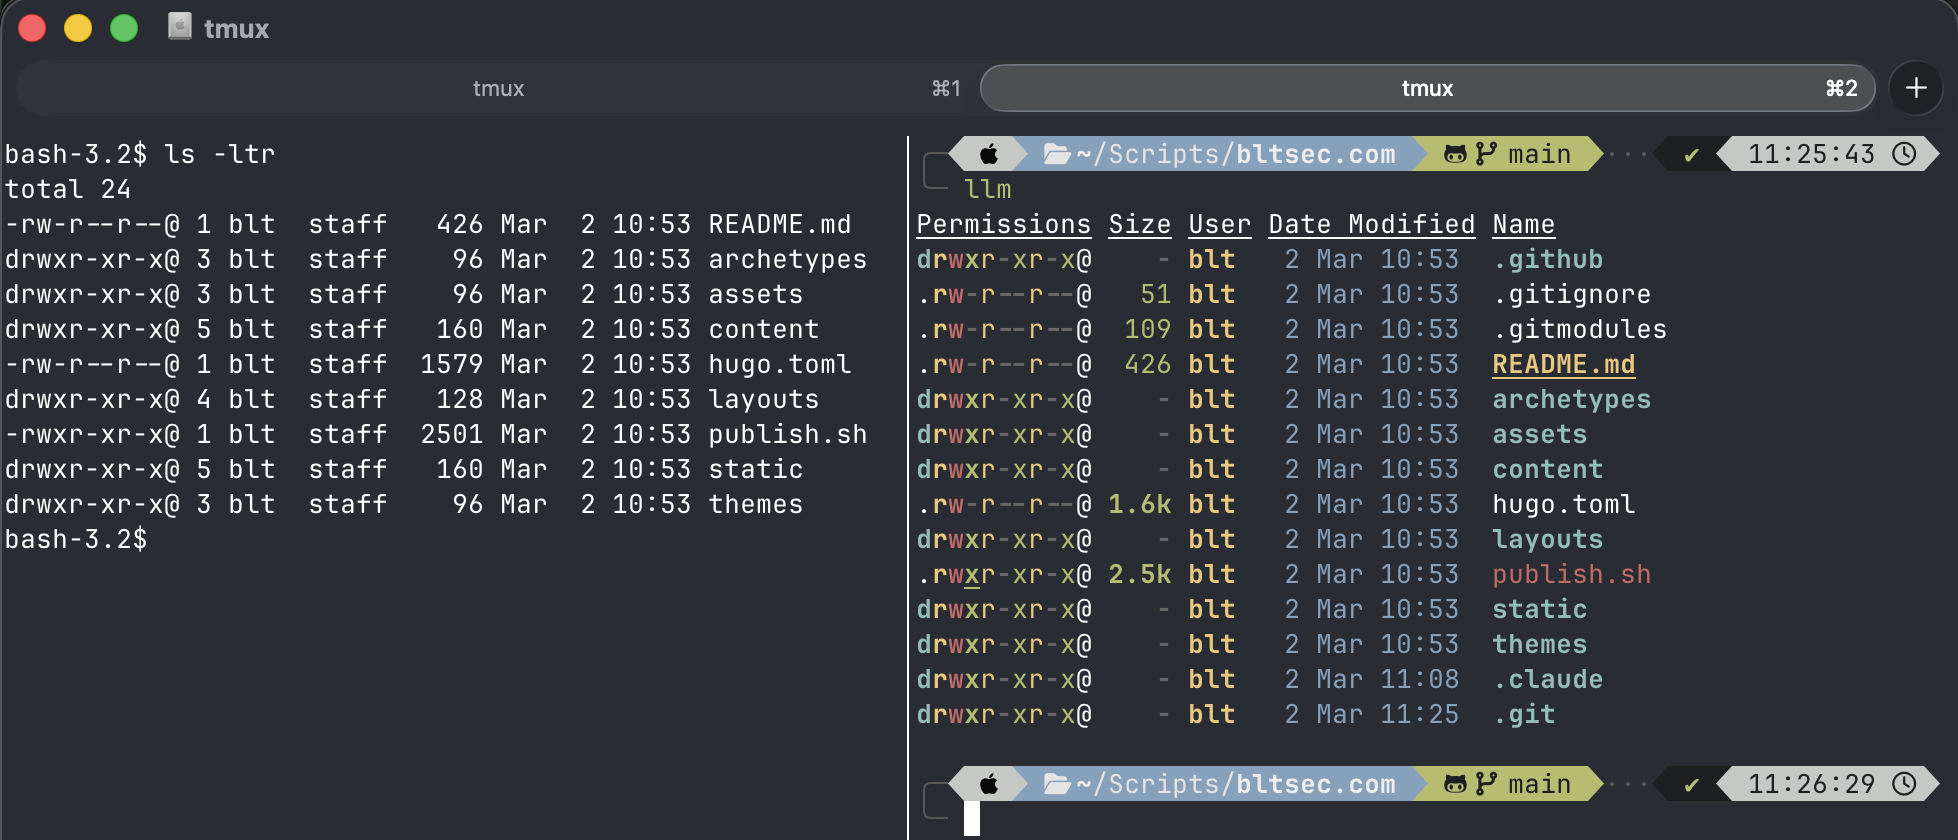Click the clock icon next to 11:26:29
The height and width of the screenshot is (840, 1958).
[1905, 784]
